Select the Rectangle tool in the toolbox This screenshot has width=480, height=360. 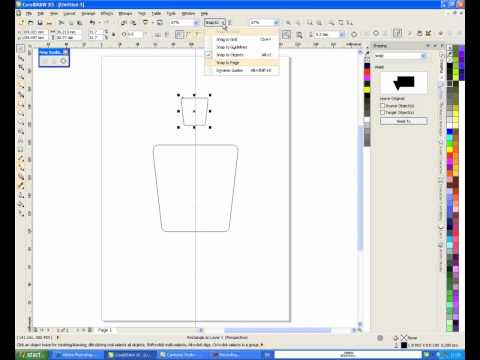click(x=21, y=104)
